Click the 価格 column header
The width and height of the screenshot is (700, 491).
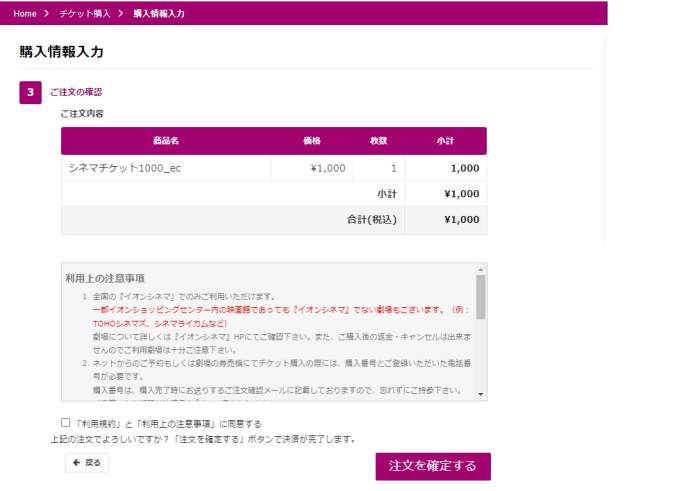pos(311,141)
